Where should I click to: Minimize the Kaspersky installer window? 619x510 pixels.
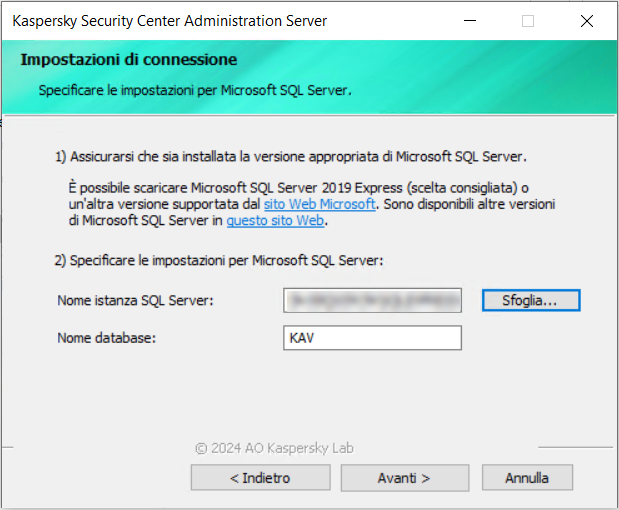469,21
